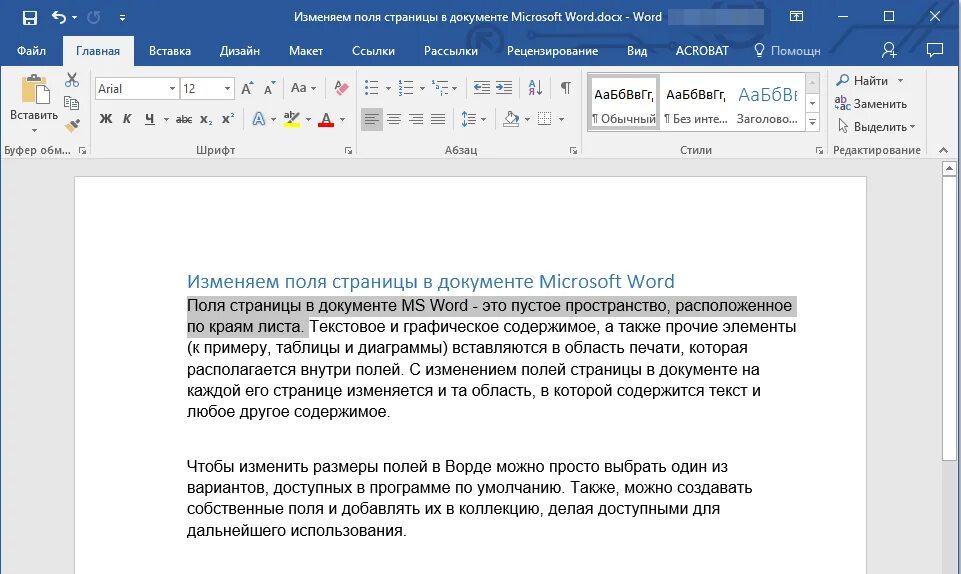Image resolution: width=961 pixels, height=574 pixels.
Task: Toggle italic with the К button
Action: pyautogui.click(x=127, y=119)
